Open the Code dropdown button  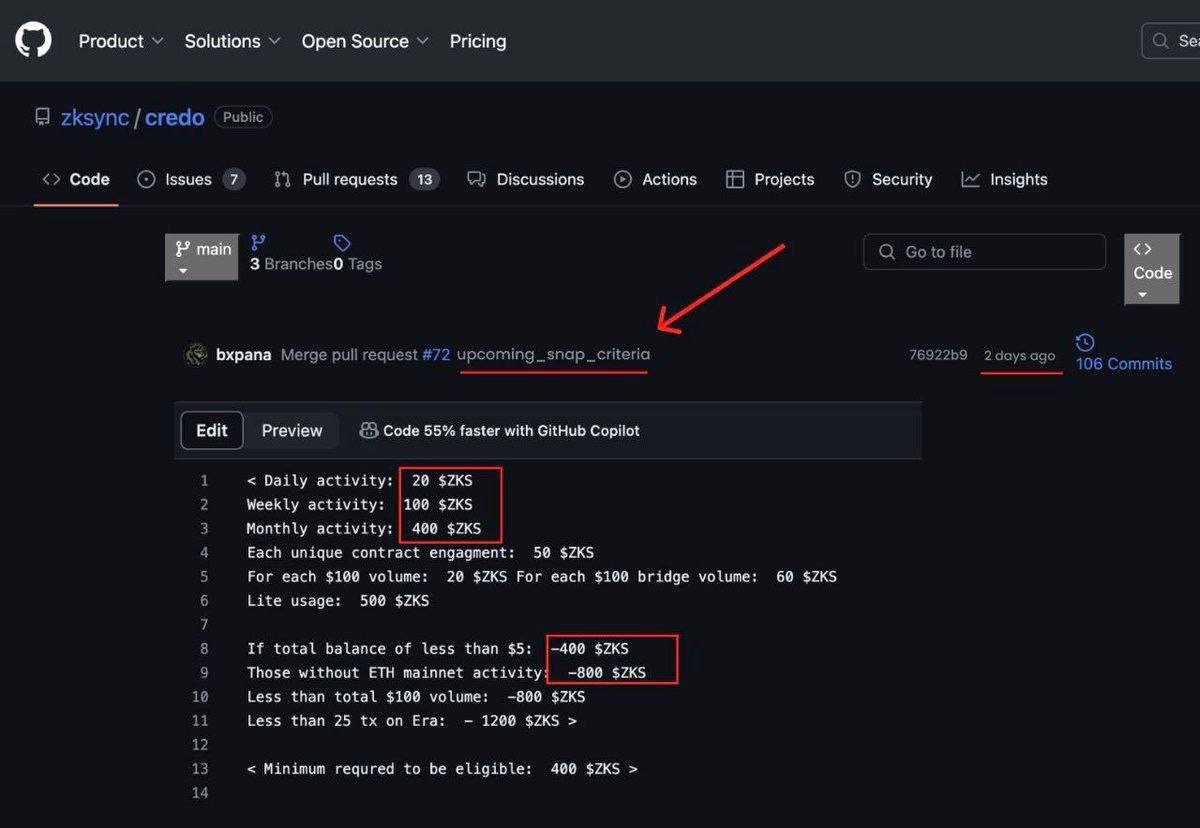pos(1152,270)
